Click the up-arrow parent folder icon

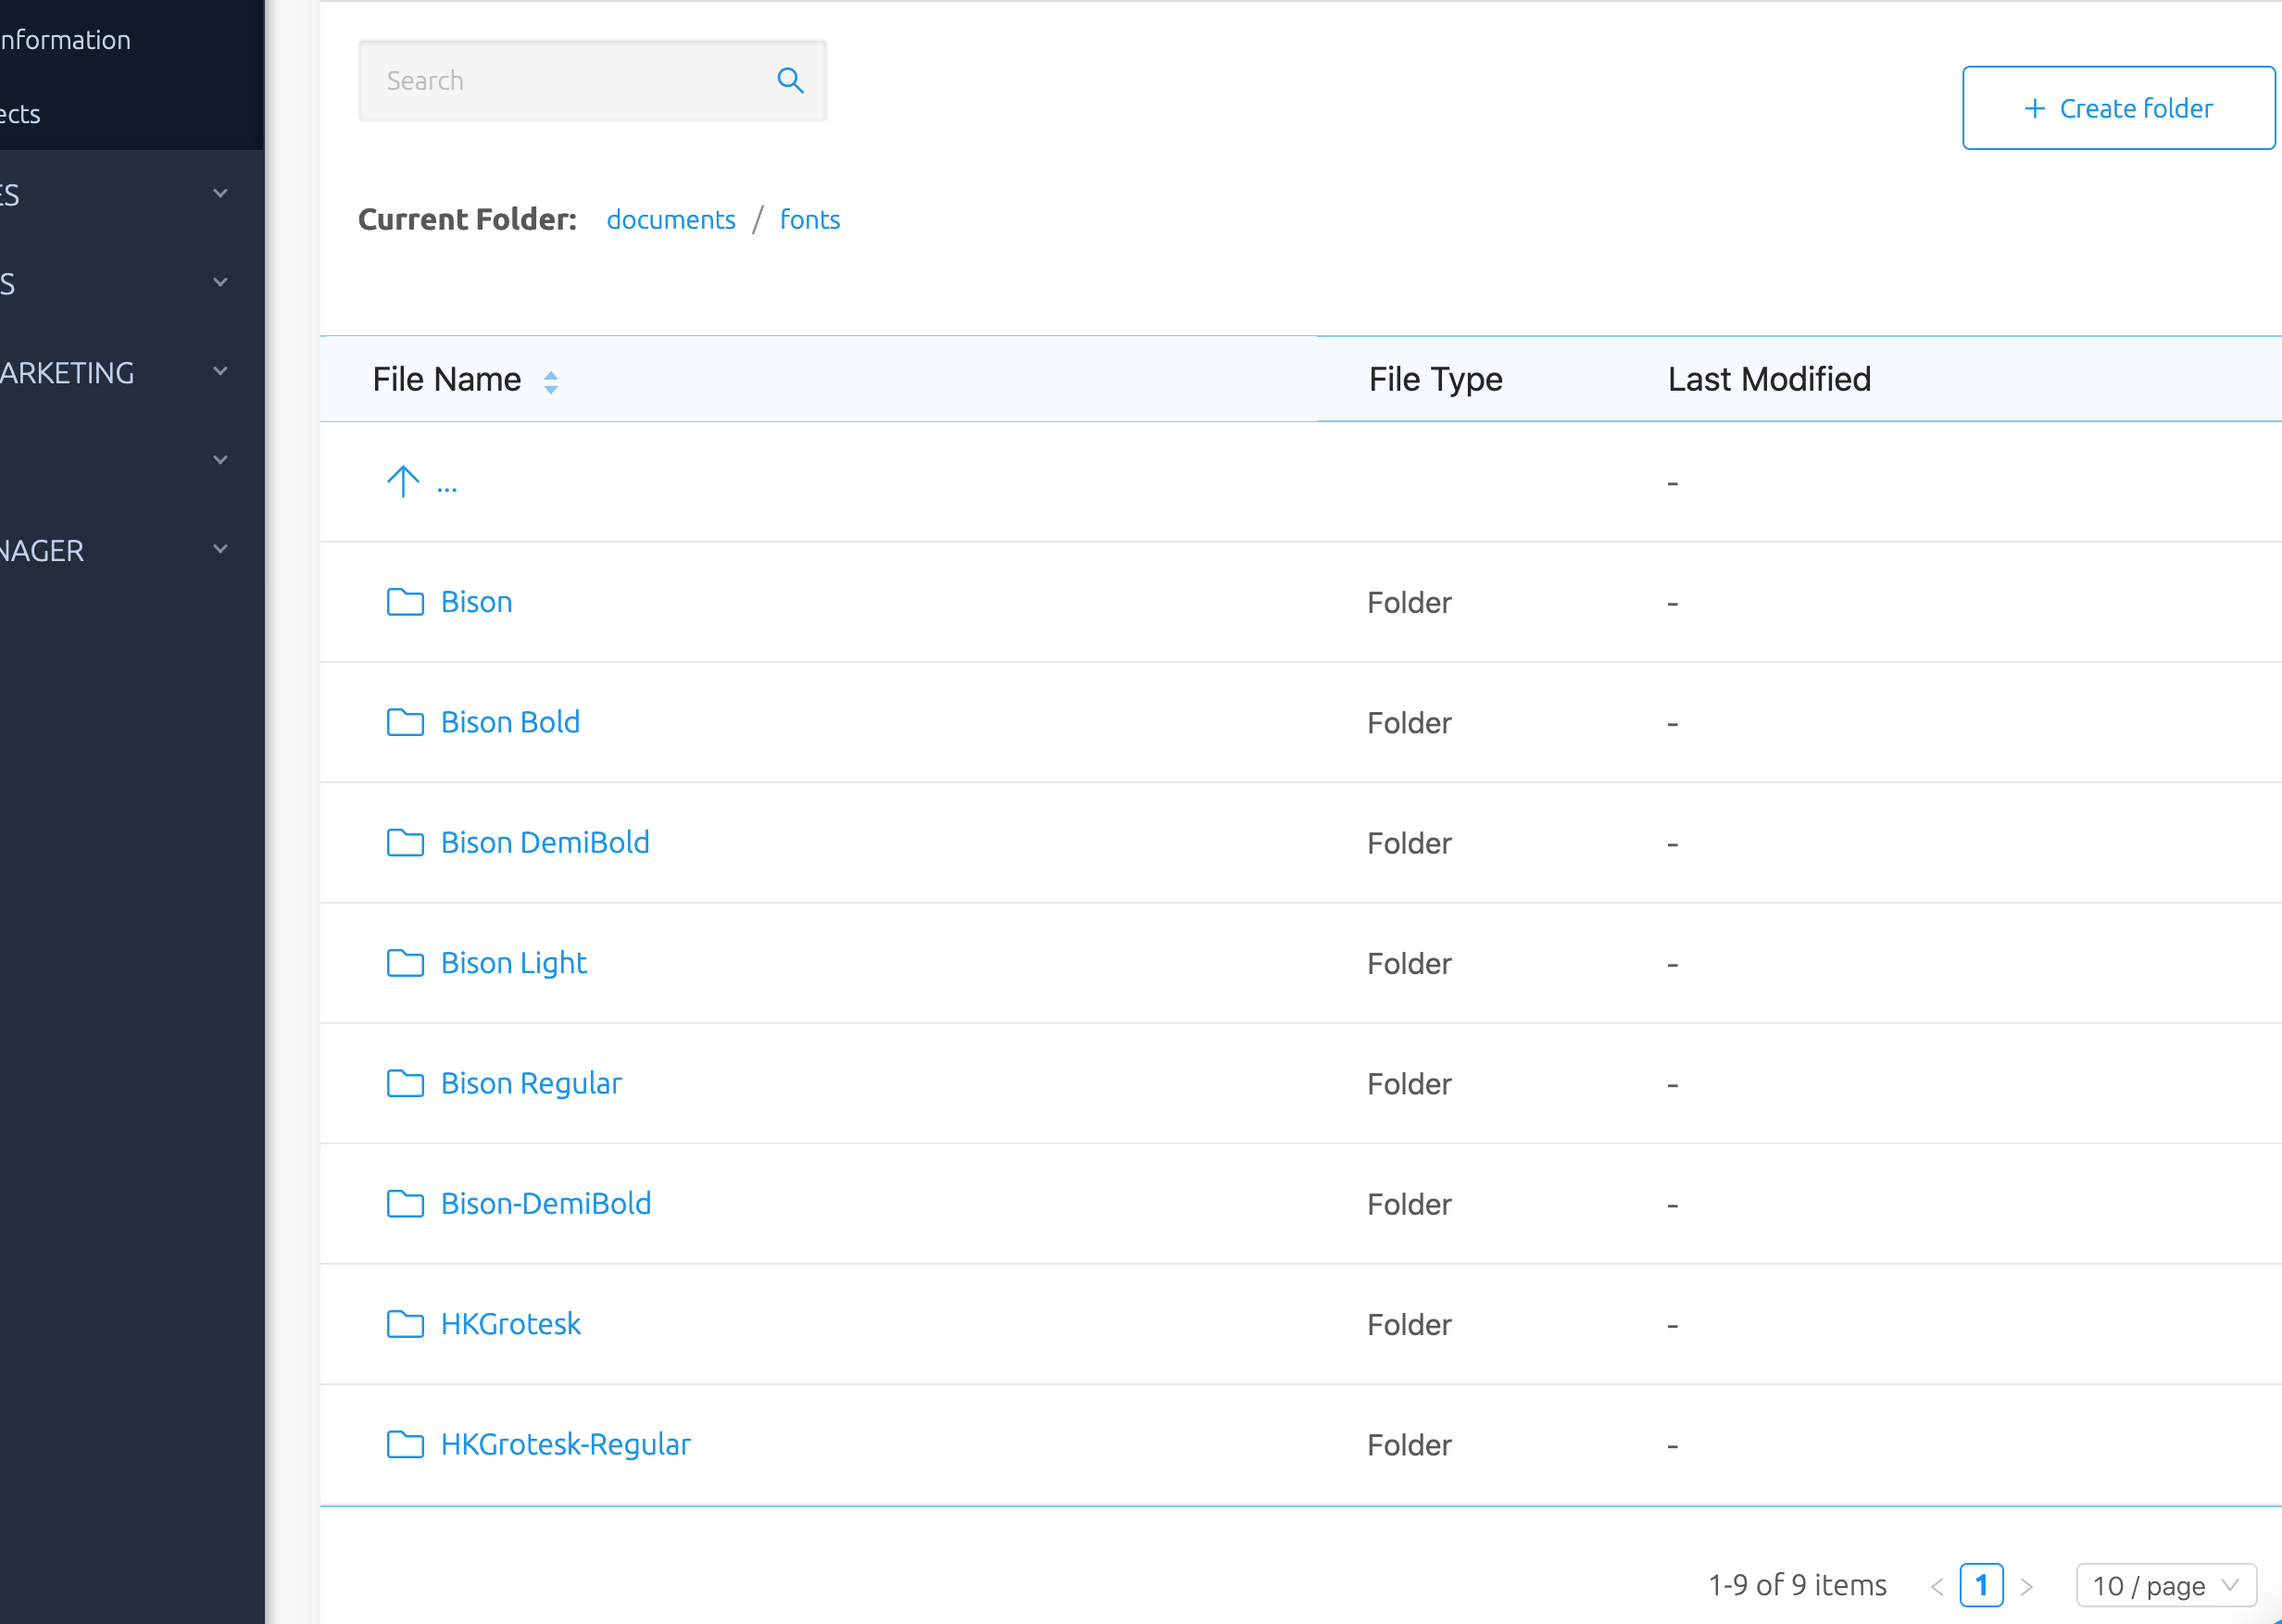pos(403,482)
